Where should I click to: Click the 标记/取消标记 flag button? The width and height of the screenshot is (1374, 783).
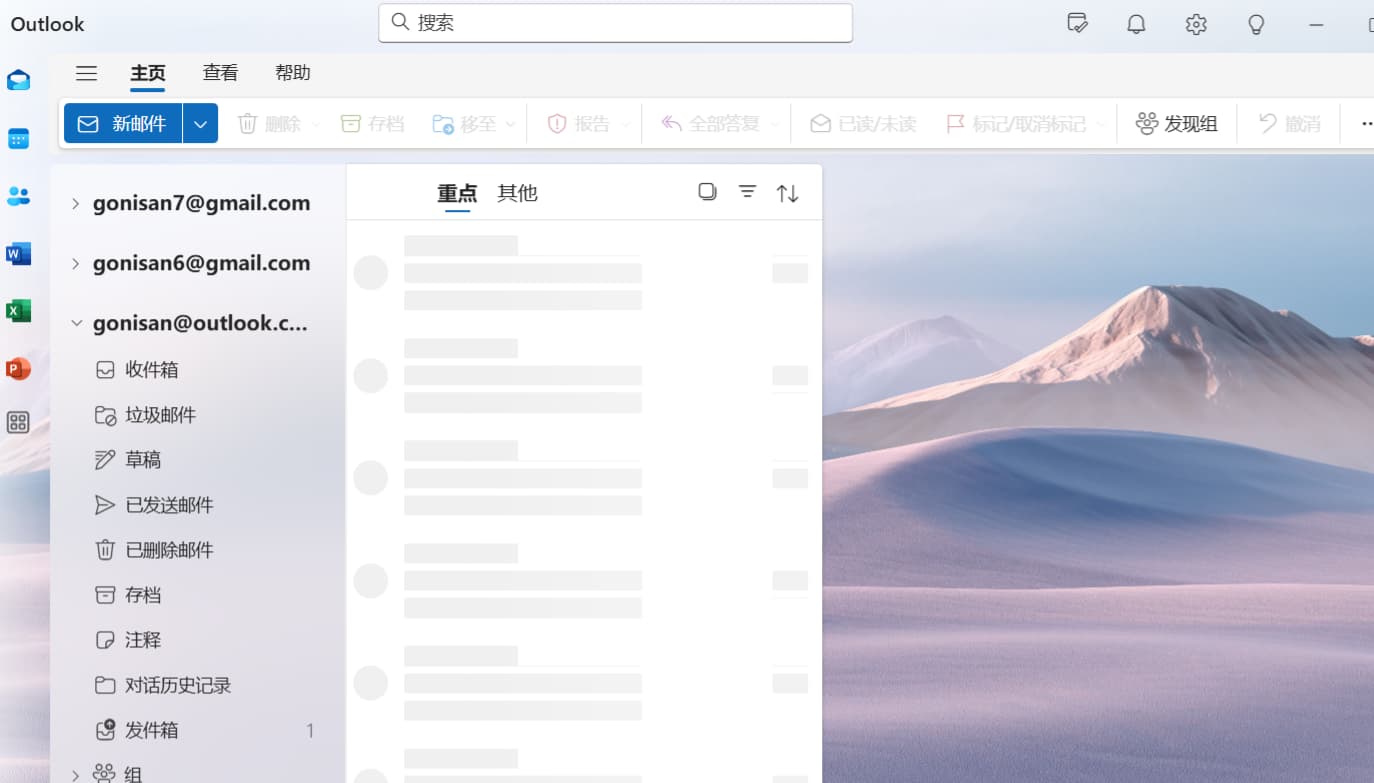click(x=1016, y=124)
